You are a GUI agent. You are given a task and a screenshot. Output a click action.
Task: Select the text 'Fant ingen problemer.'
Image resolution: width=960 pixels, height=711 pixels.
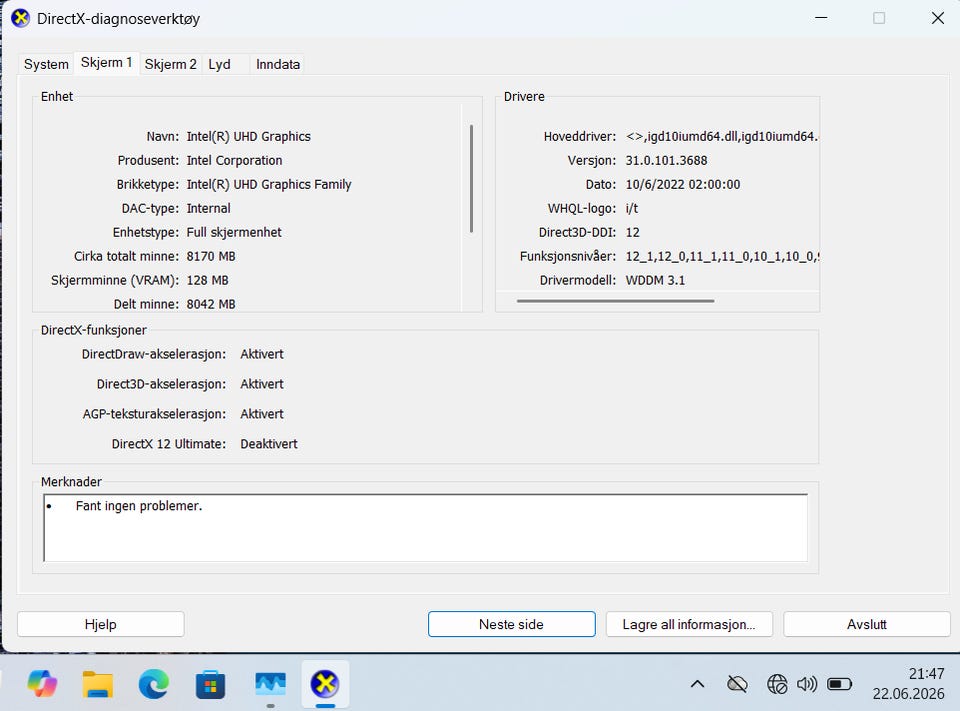point(138,506)
